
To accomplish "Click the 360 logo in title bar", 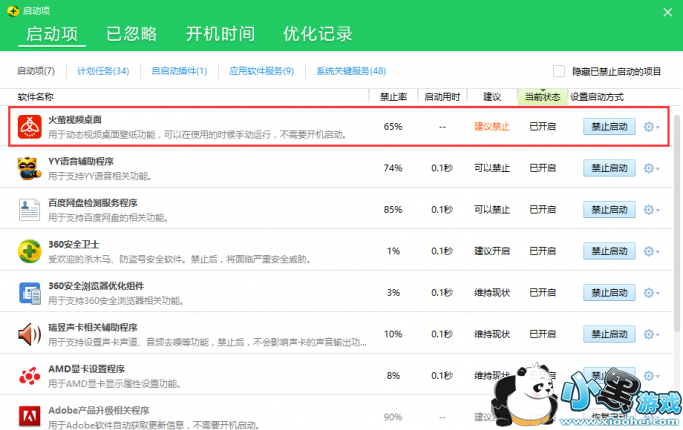I will 13,11.
